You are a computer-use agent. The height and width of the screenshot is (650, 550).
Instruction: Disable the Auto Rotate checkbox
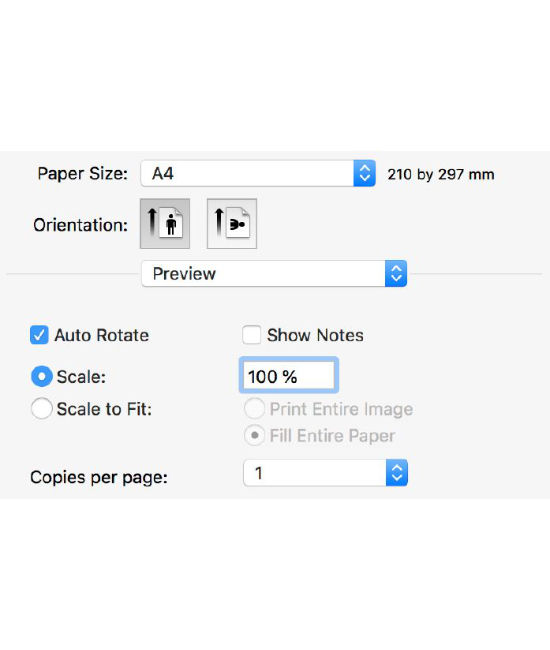click(x=39, y=335)
